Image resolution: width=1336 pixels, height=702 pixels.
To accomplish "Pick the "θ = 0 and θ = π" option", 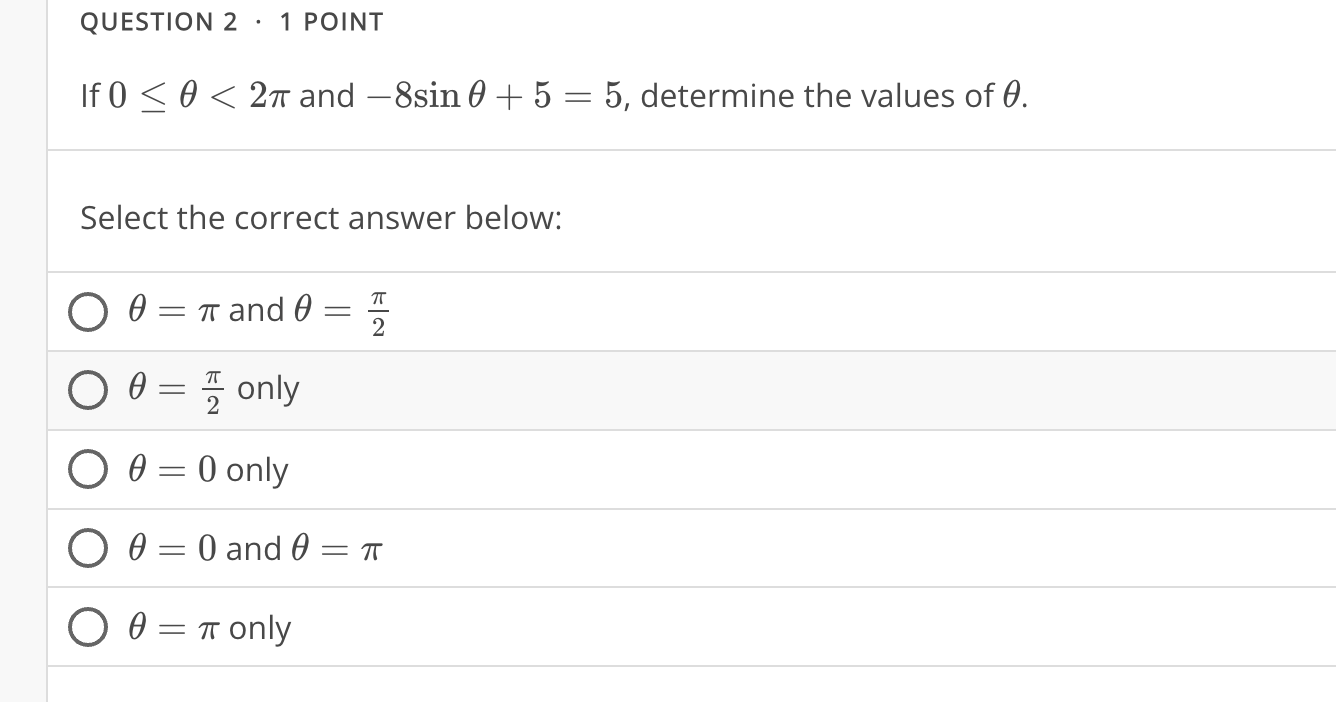I will point(88,548).
